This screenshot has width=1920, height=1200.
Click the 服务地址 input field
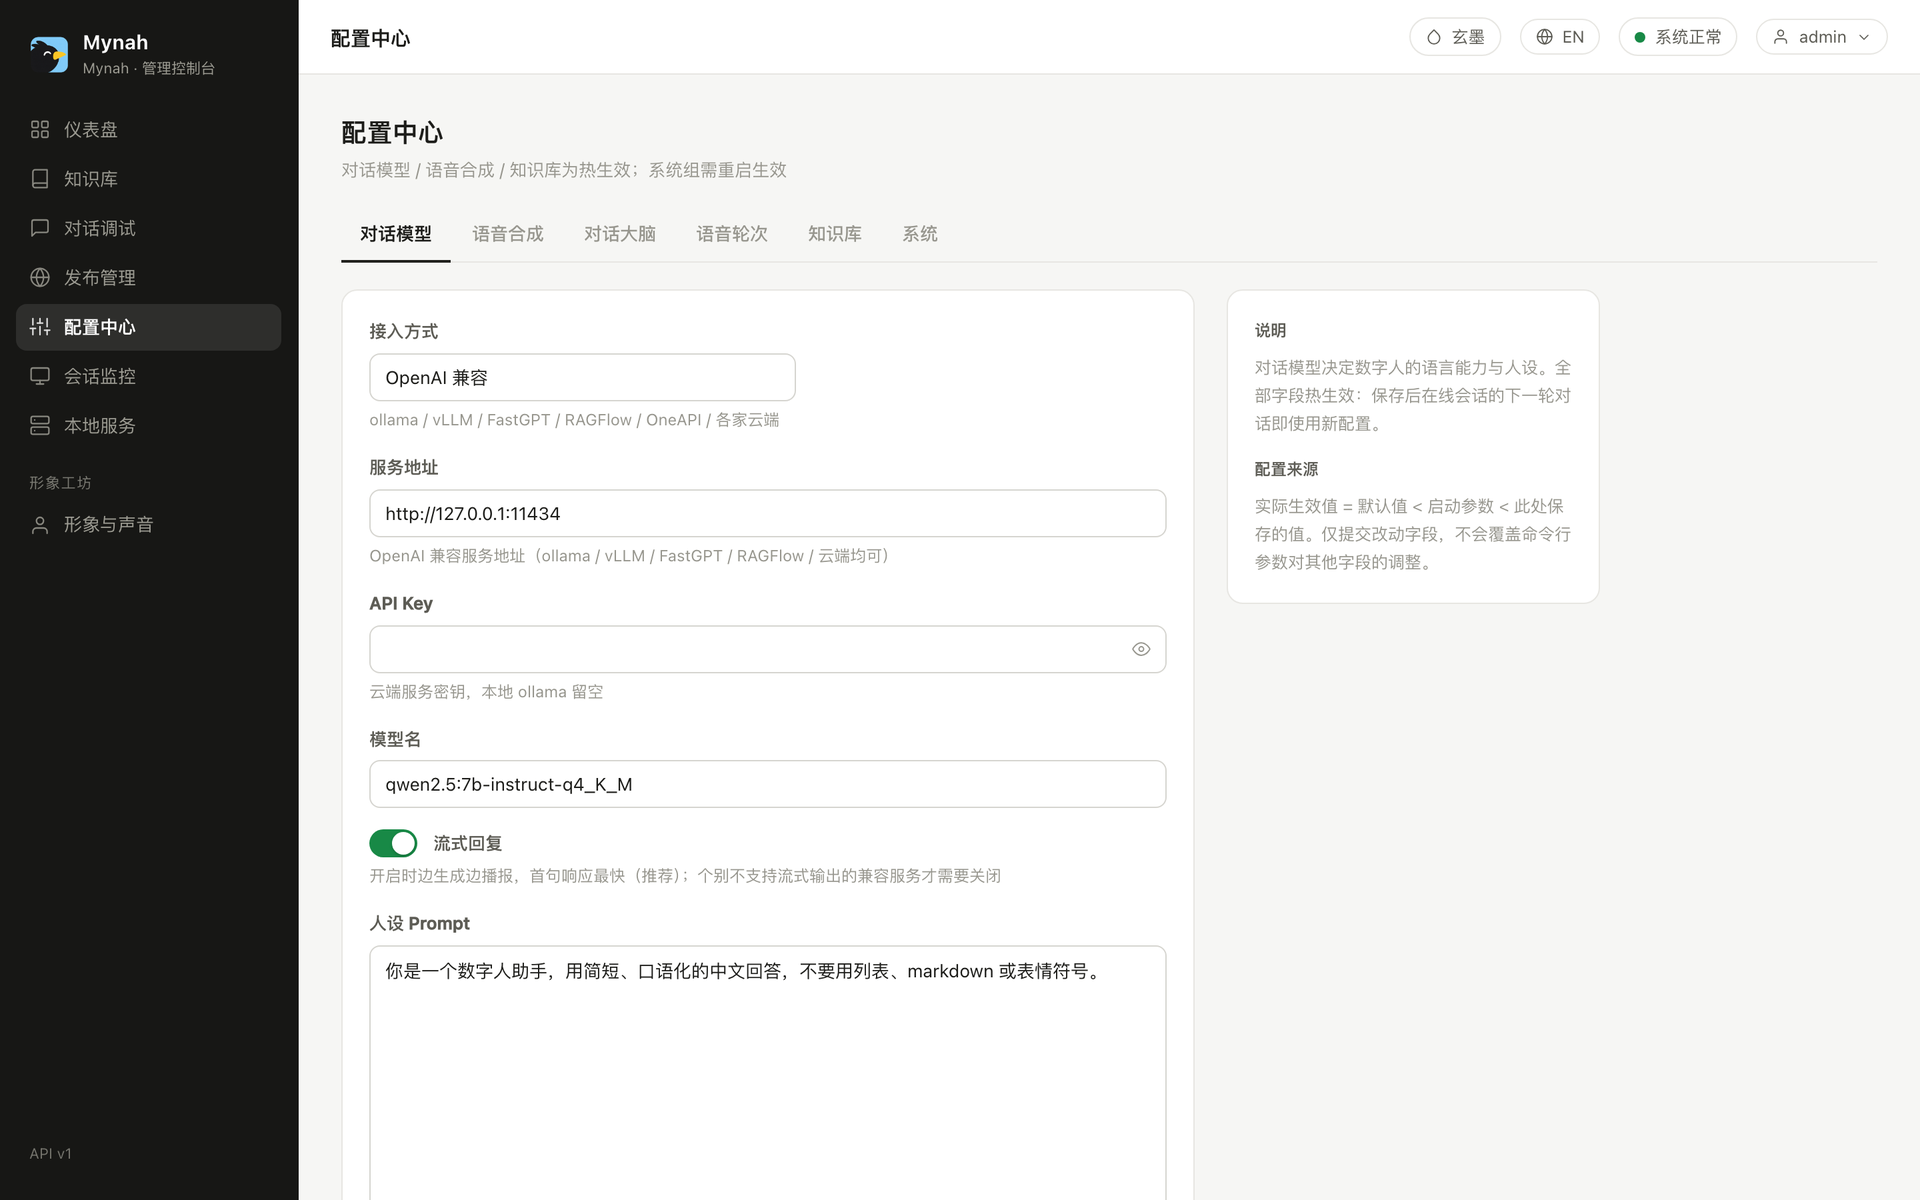[x=768, y=513]
